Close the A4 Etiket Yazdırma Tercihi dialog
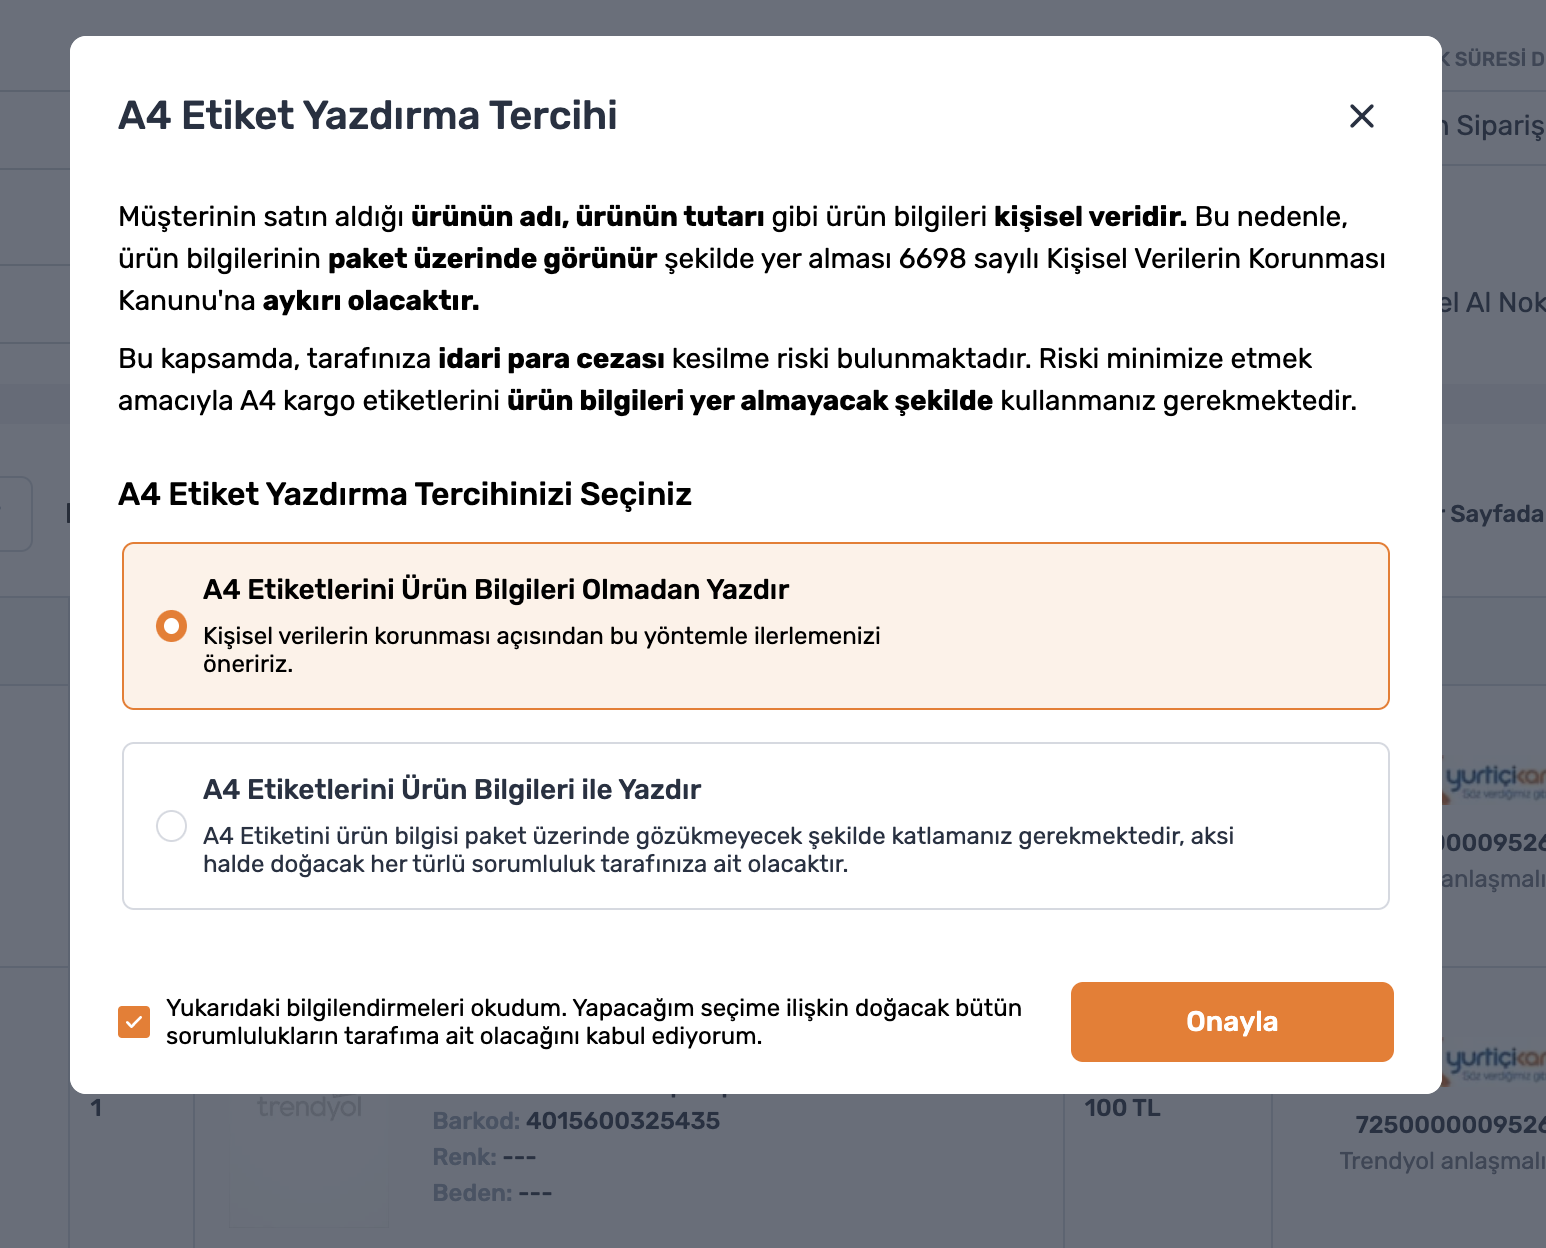Image resolution: width=1546 pixels, height=1248 pixels. 1361,116
